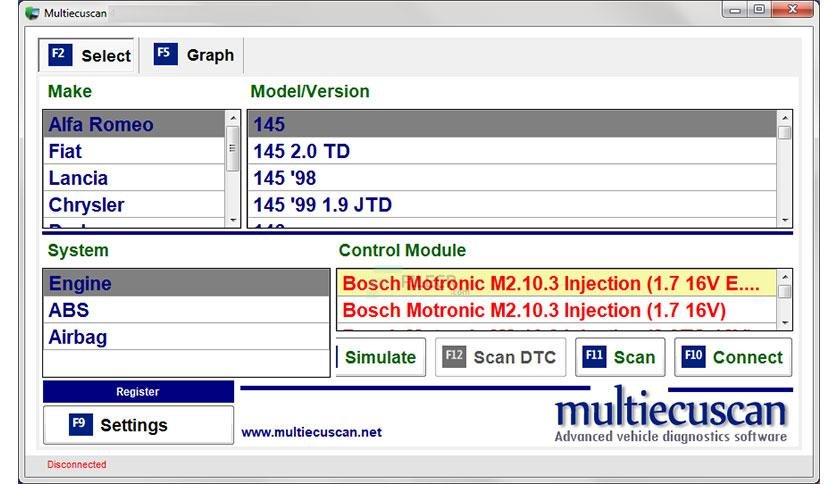Click Control Module scrollbar down arrow

pos(784,323)
